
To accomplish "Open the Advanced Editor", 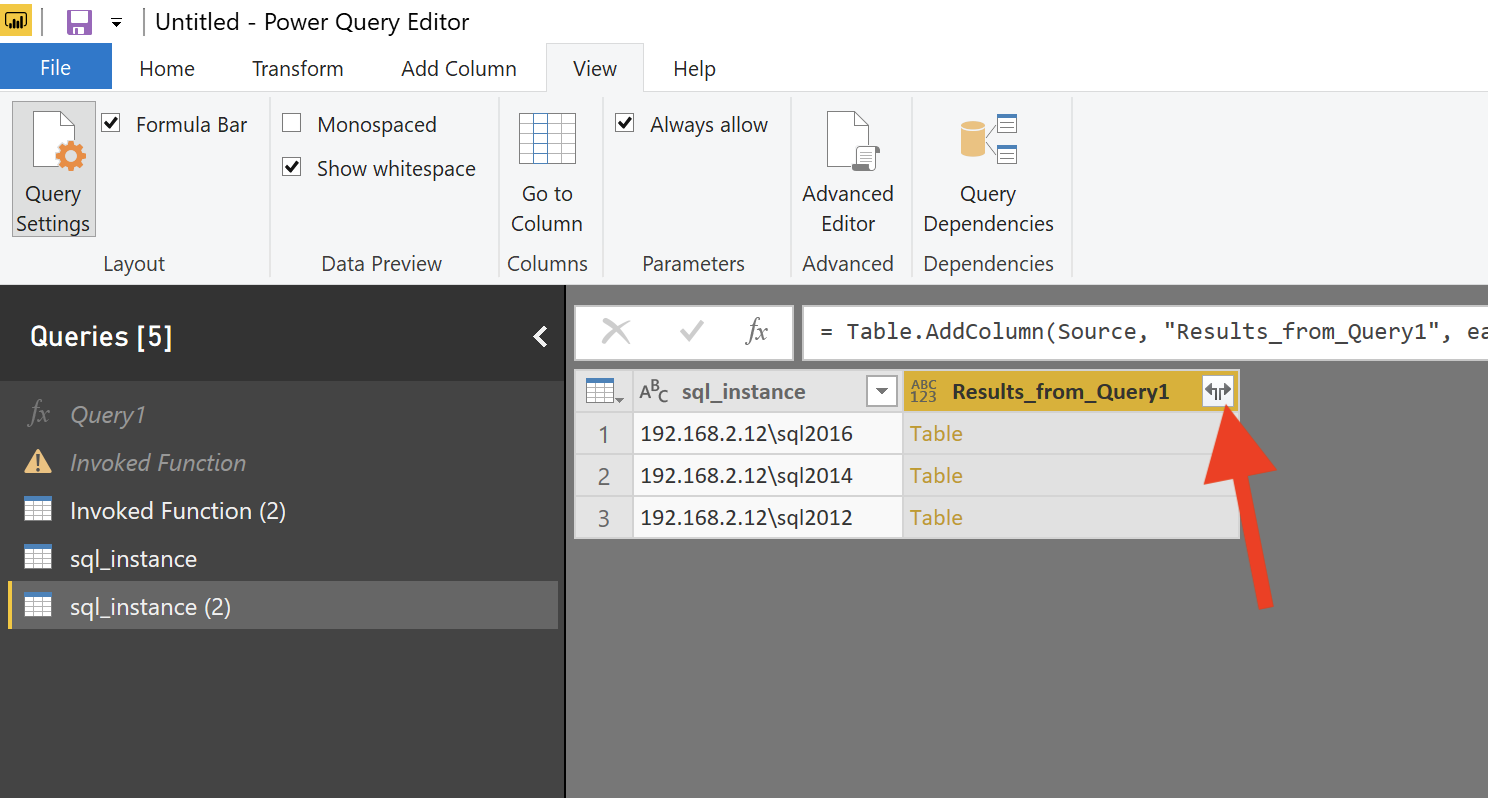I will 848,171.
